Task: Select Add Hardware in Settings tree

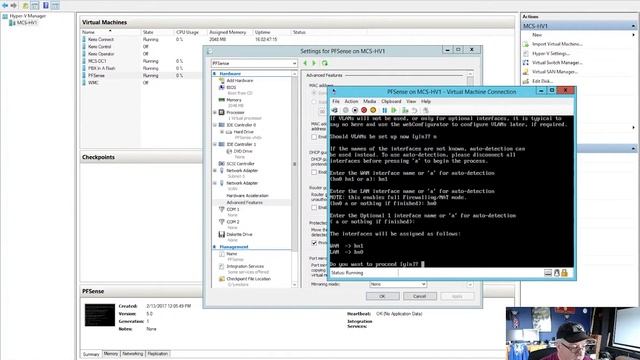Action: 240,80
